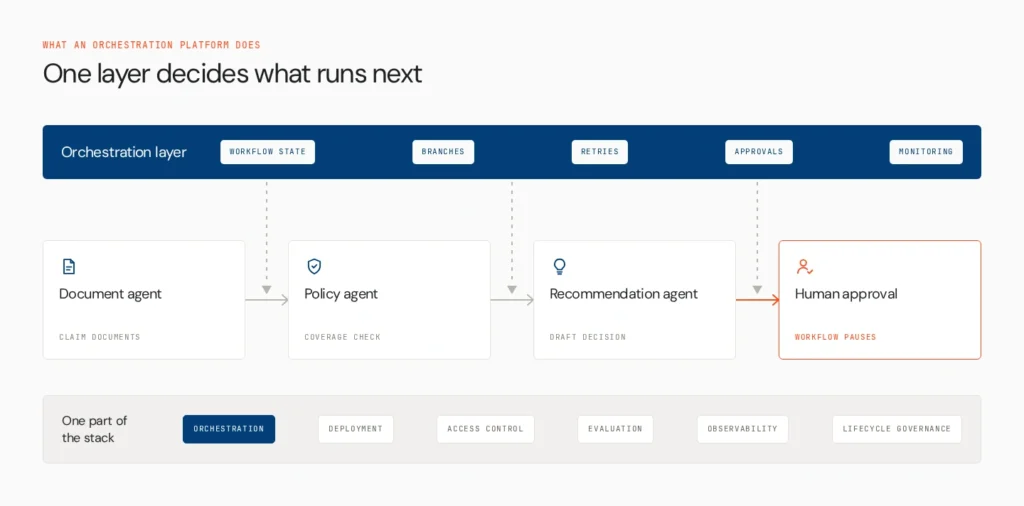Click the shield check icon in Policy agent card
The width and height of the screenshot is (1024, 506).
[314, 266]
